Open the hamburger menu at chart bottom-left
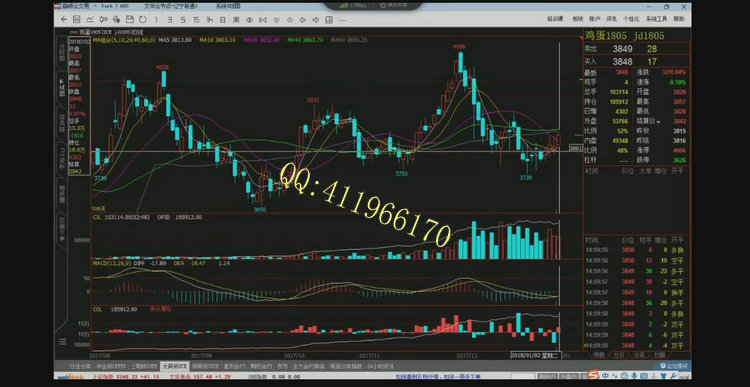750x387 pixels. tap(62, 341)
